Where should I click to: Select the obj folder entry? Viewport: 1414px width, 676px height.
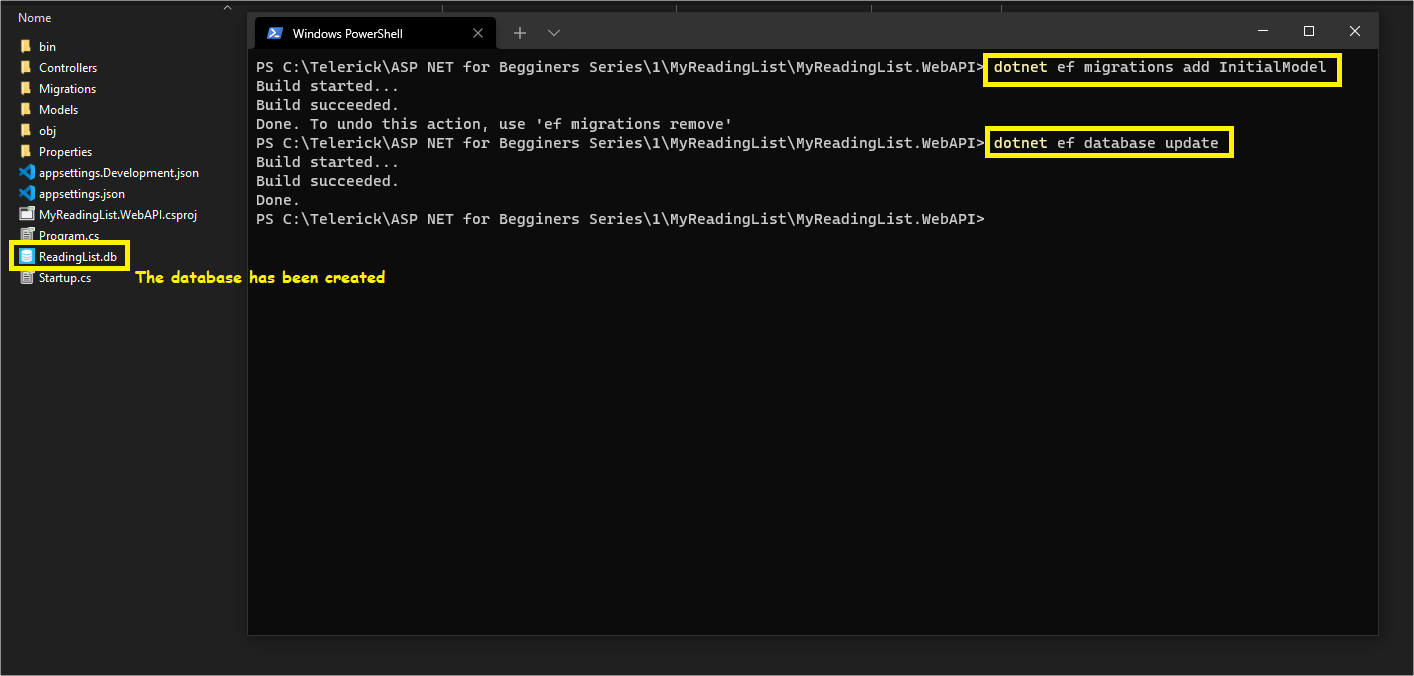(x=47, y=130)
